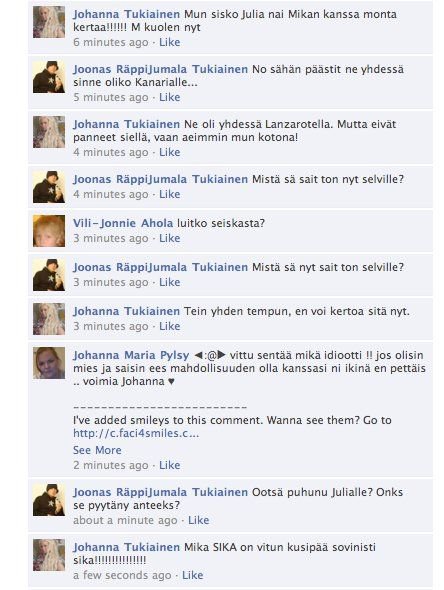Like the Lanzarotella comment from 4 minutes ago

pyautogui.click(x=170, y=152)
